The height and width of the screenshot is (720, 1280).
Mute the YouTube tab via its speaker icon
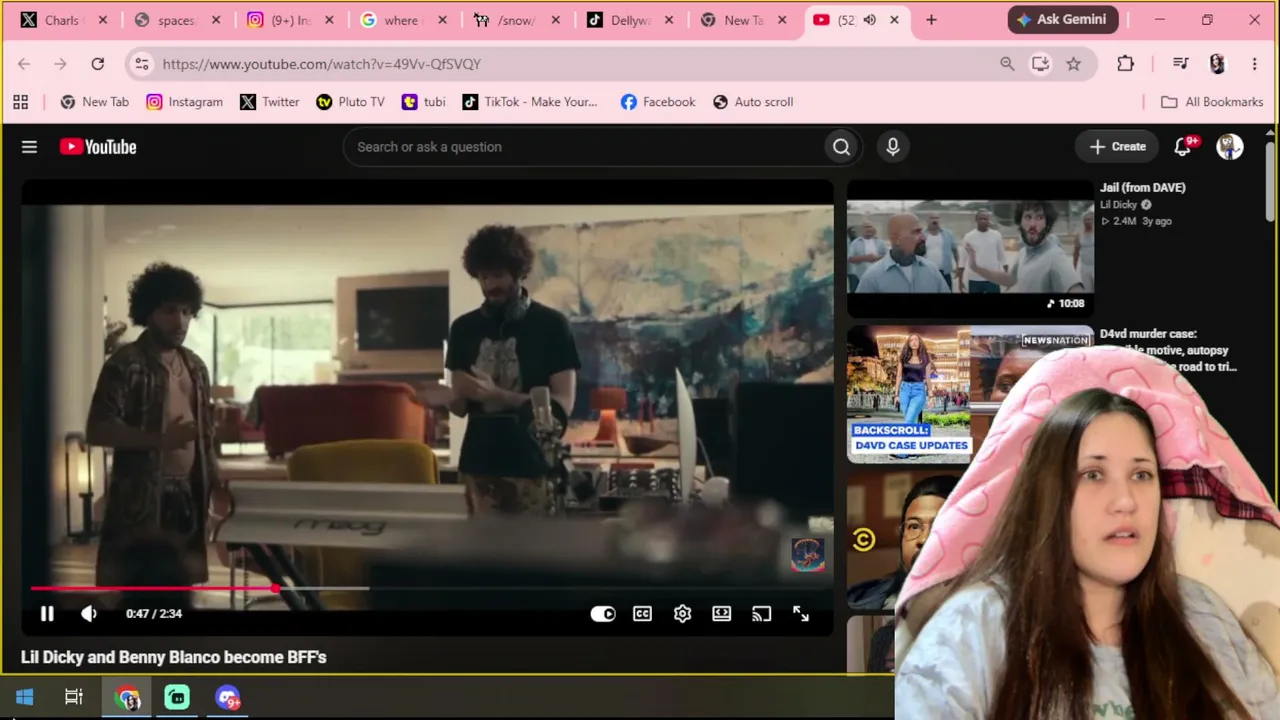pos(870,20)
